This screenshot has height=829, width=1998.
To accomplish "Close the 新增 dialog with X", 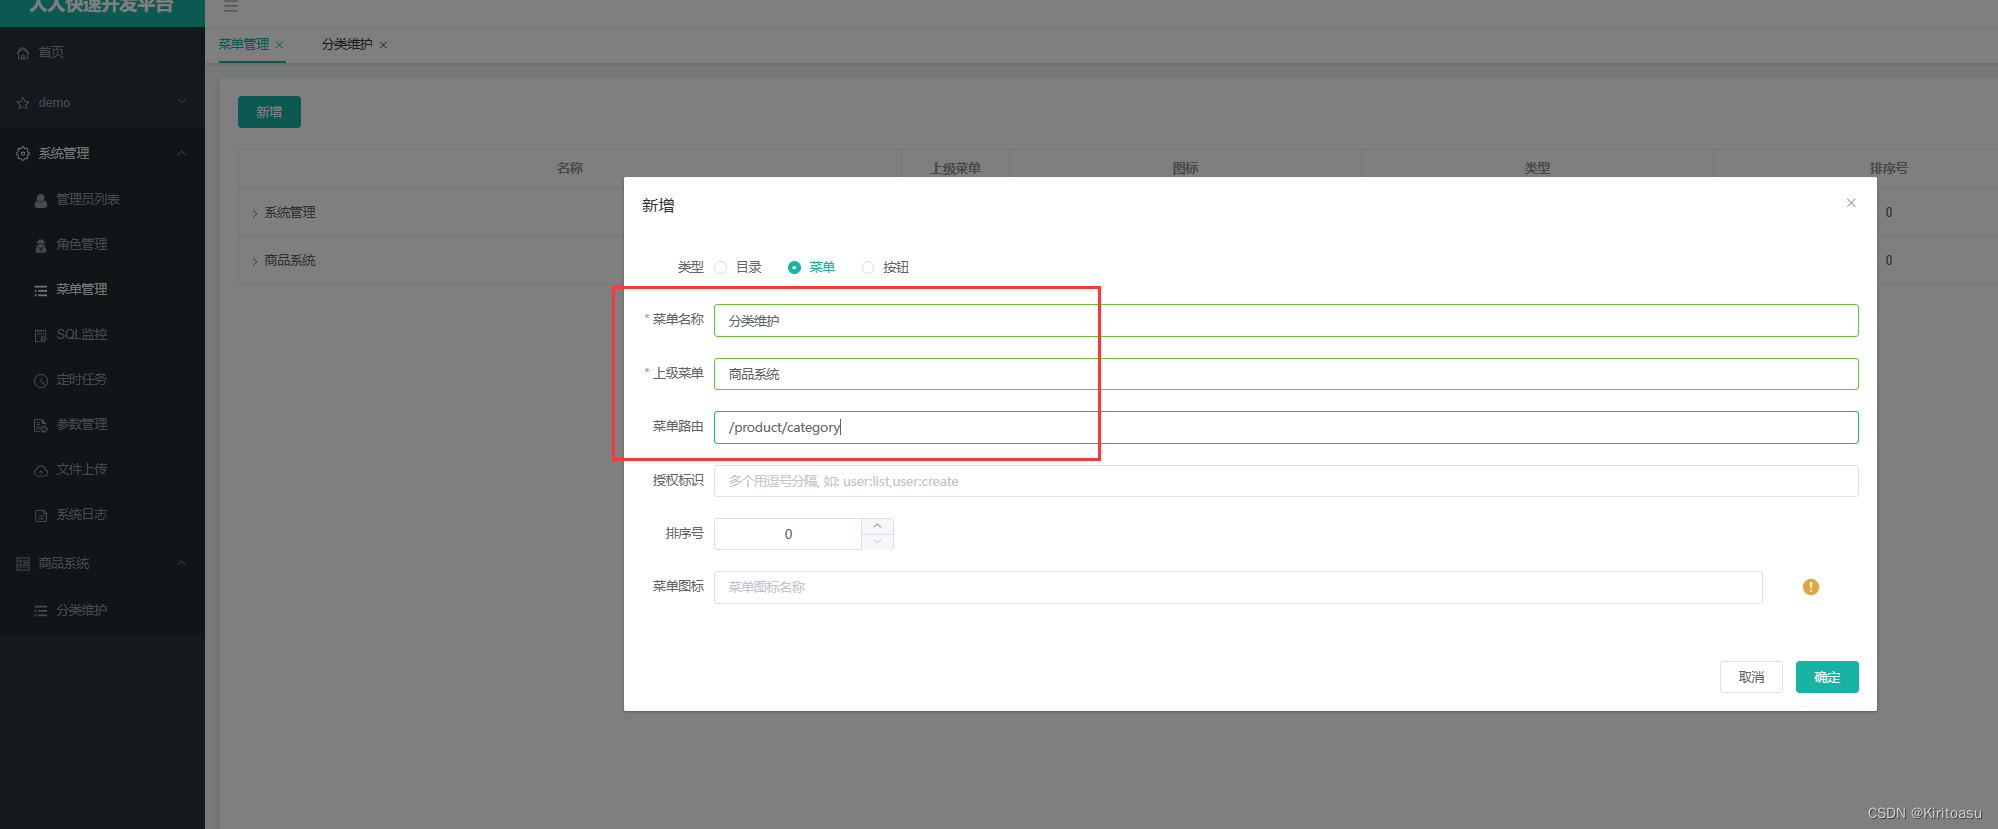I will tap(1851, 203).
